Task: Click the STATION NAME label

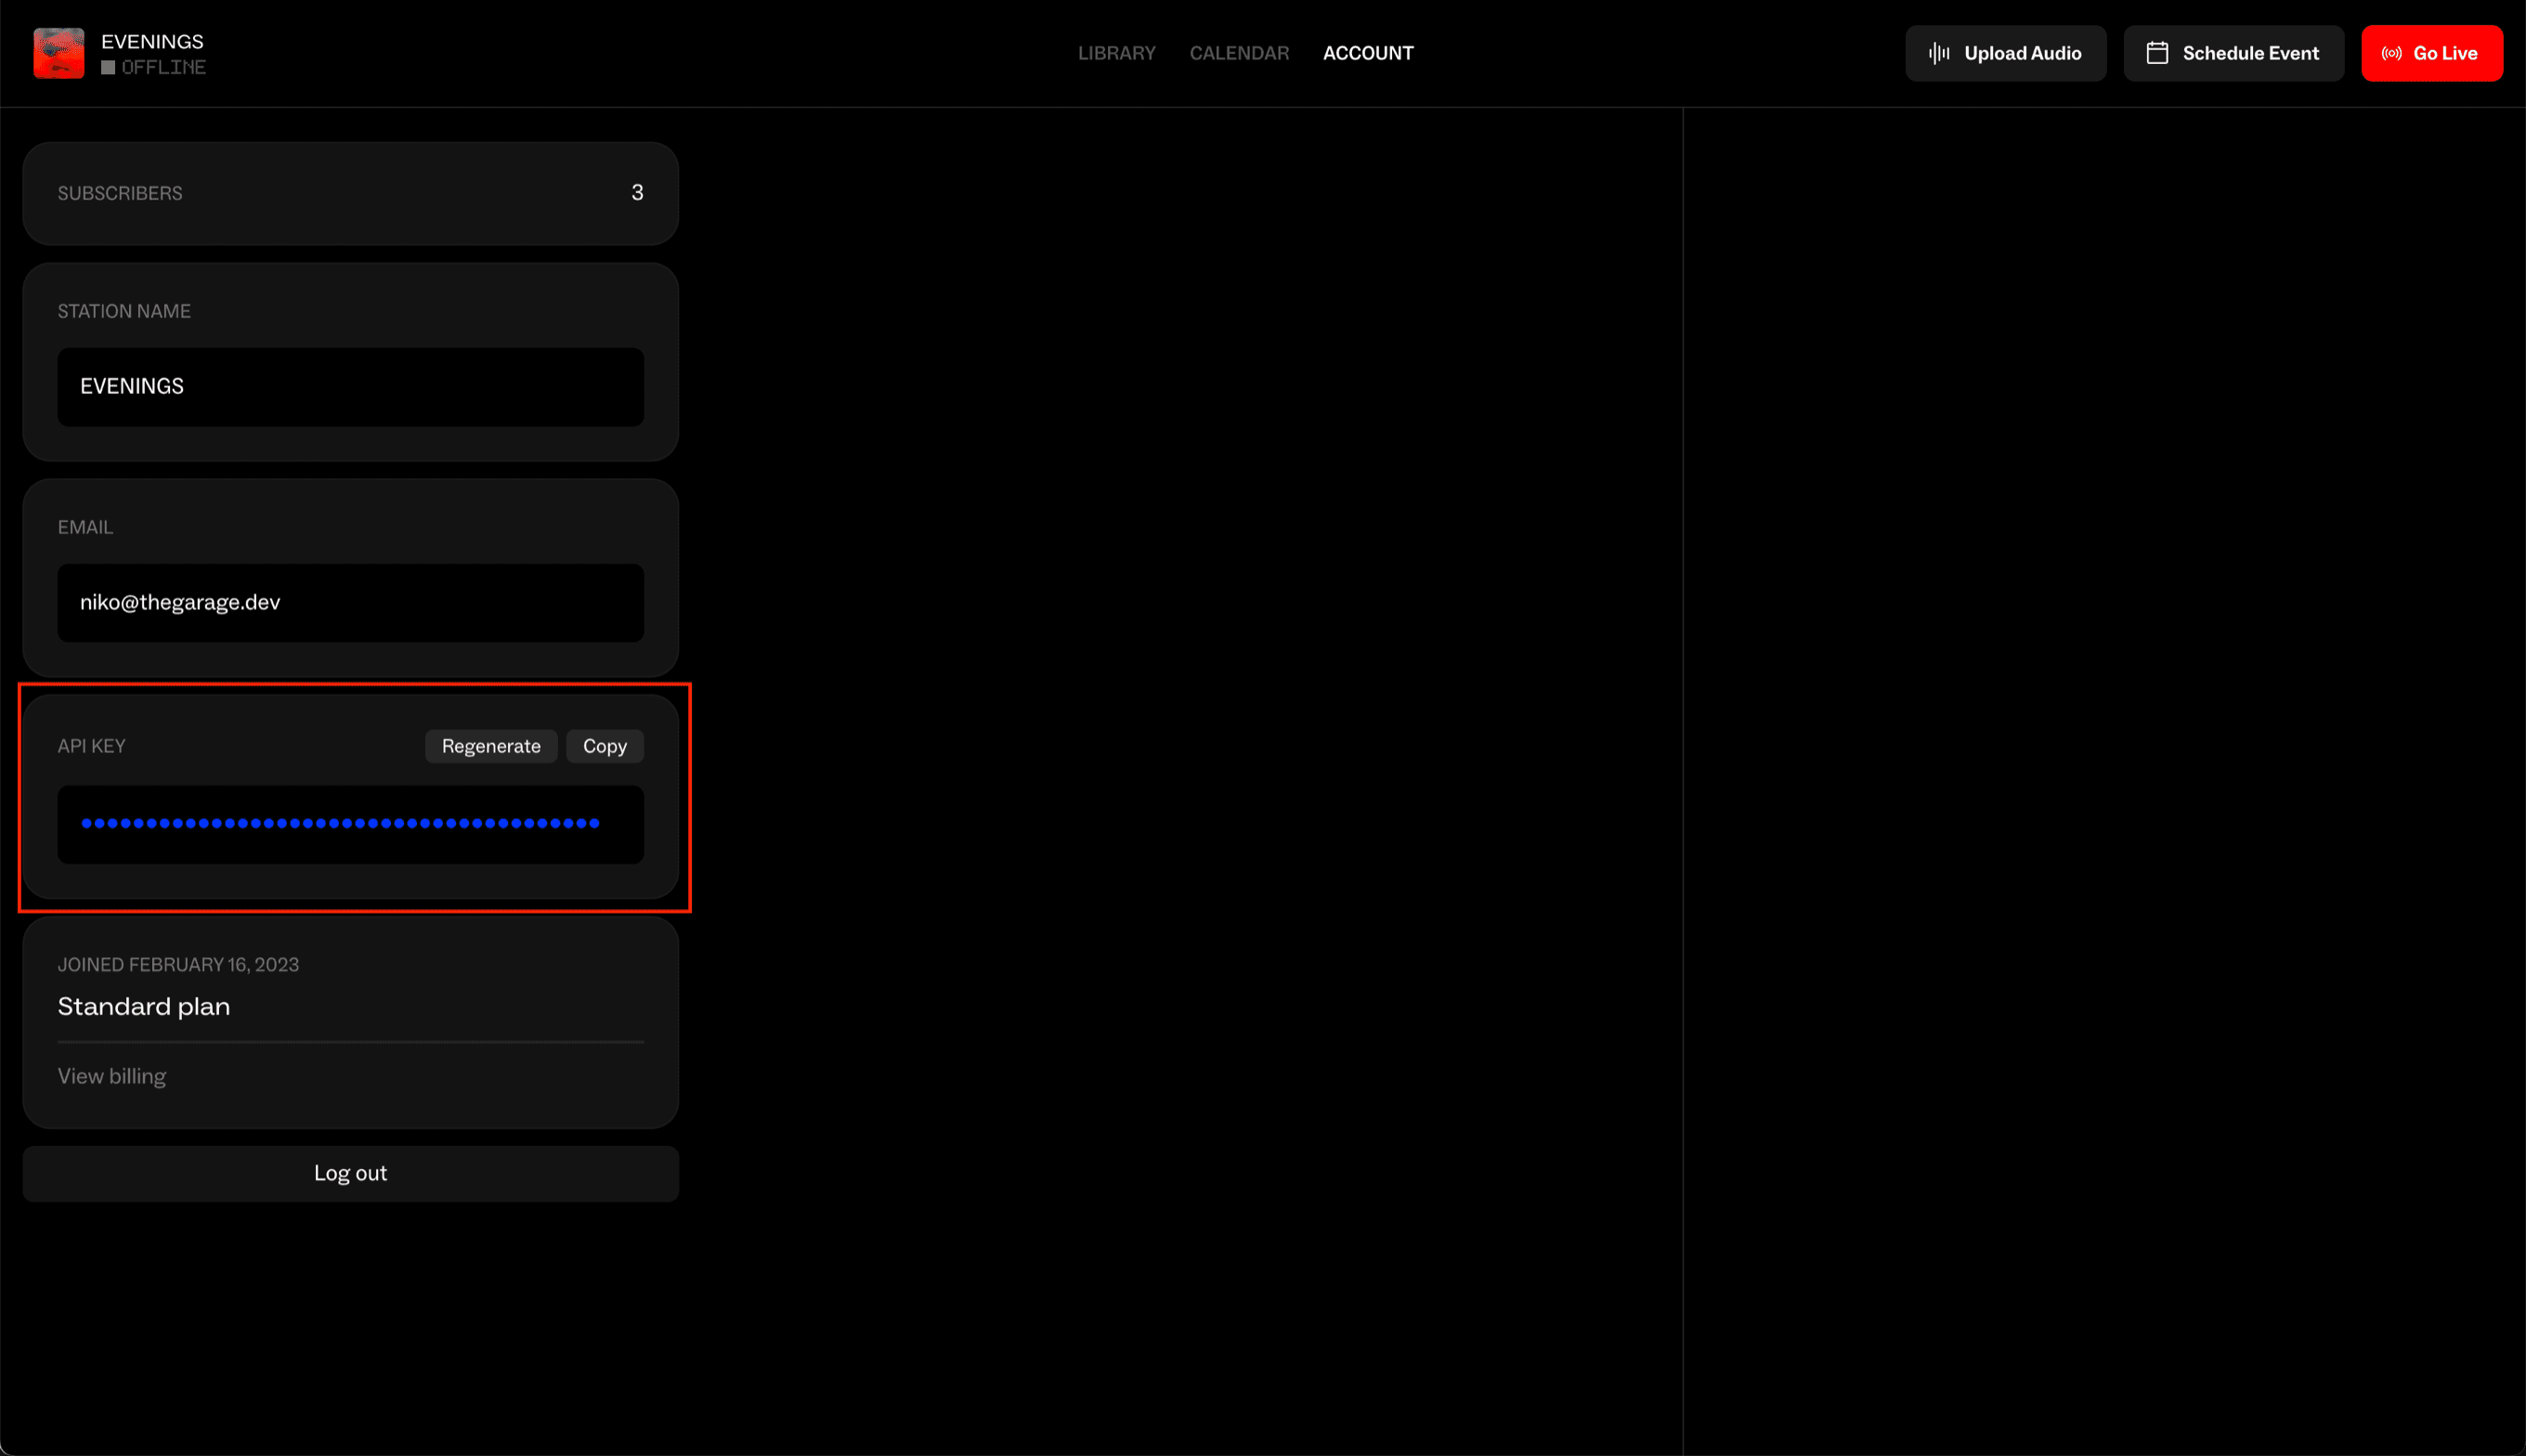Action: coord(124,311)
